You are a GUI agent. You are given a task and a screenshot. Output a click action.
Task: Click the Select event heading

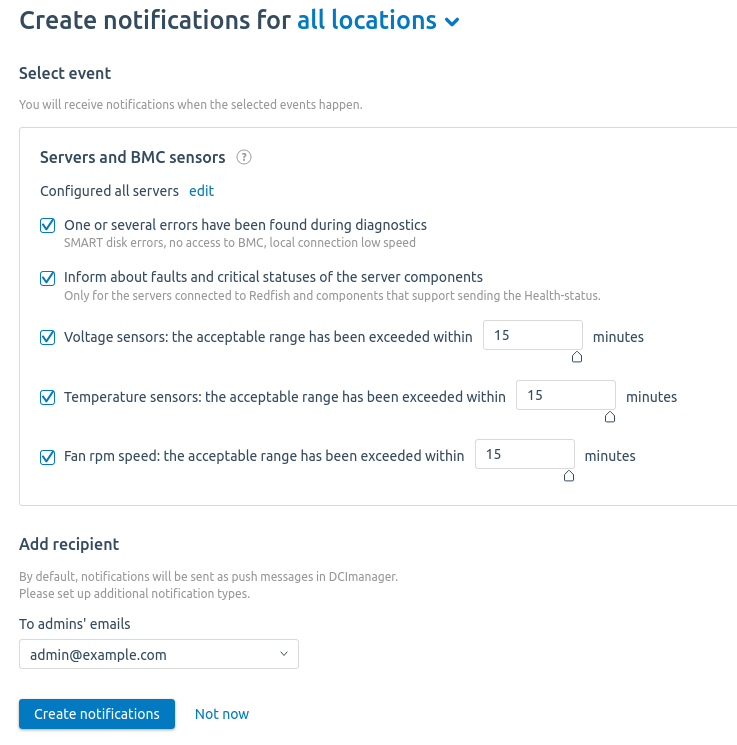pos(65,73)
